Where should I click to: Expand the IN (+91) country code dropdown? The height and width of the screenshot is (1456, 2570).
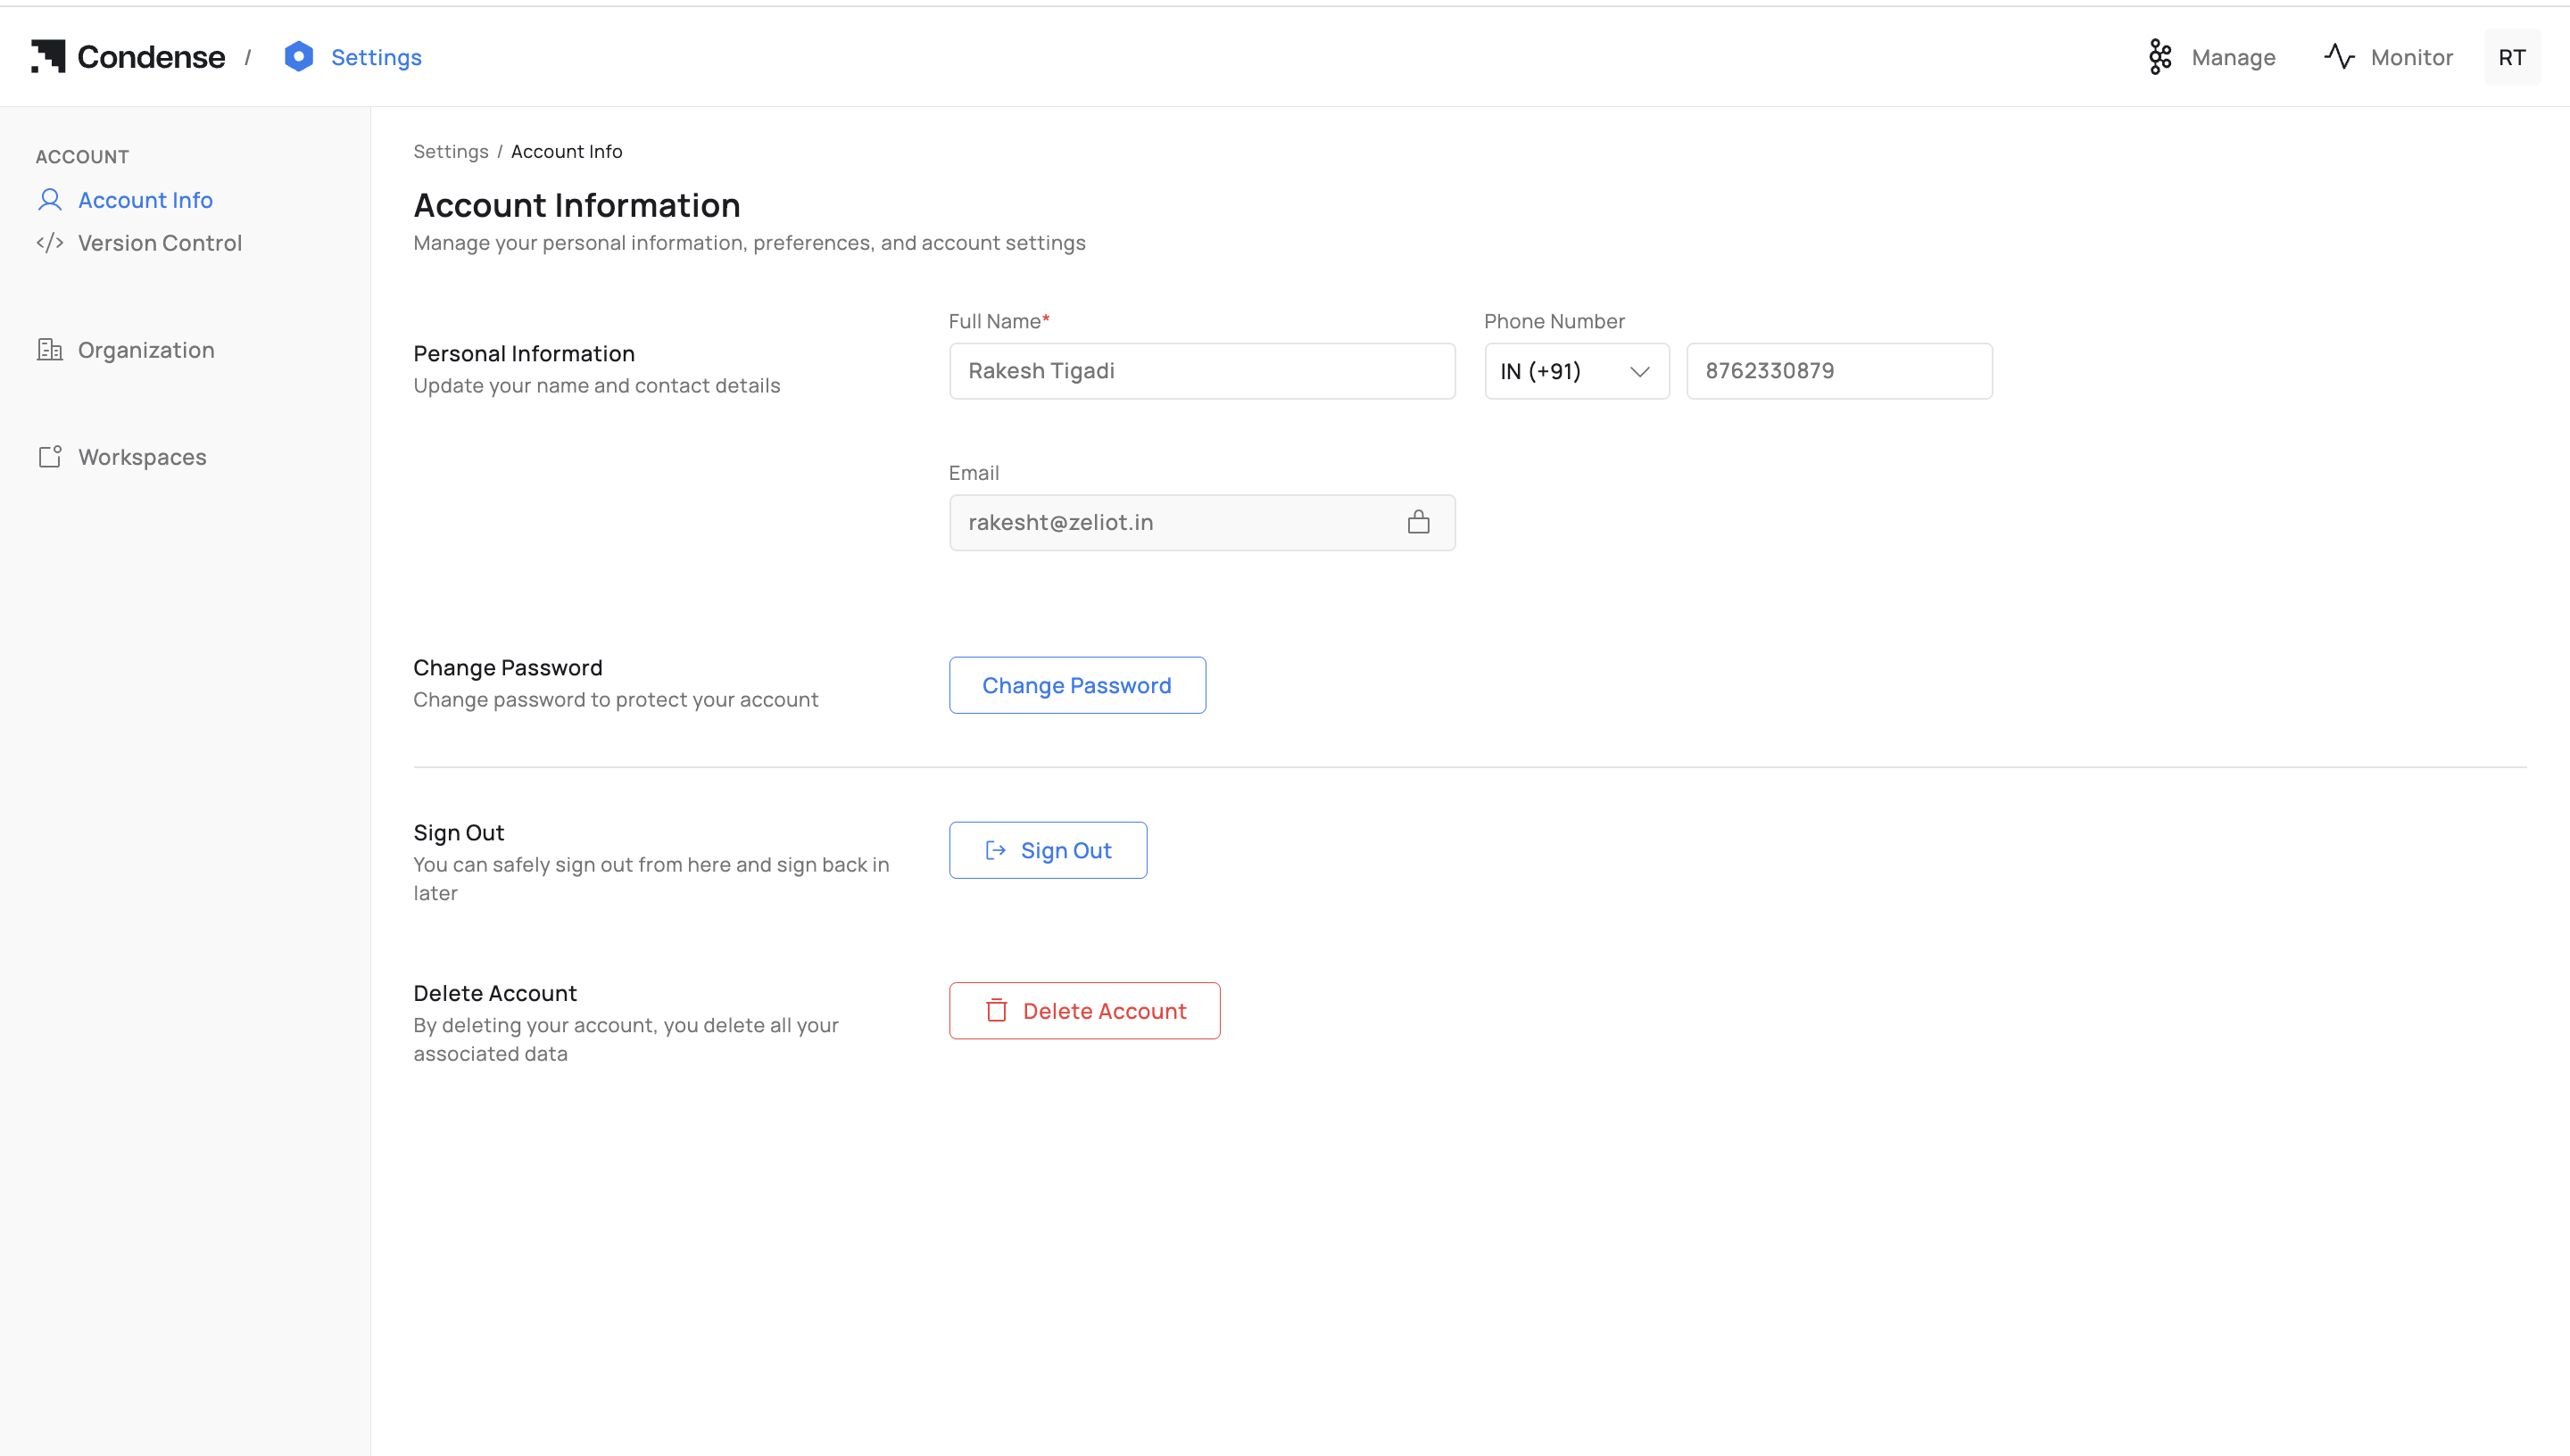tap(1575, 371)
